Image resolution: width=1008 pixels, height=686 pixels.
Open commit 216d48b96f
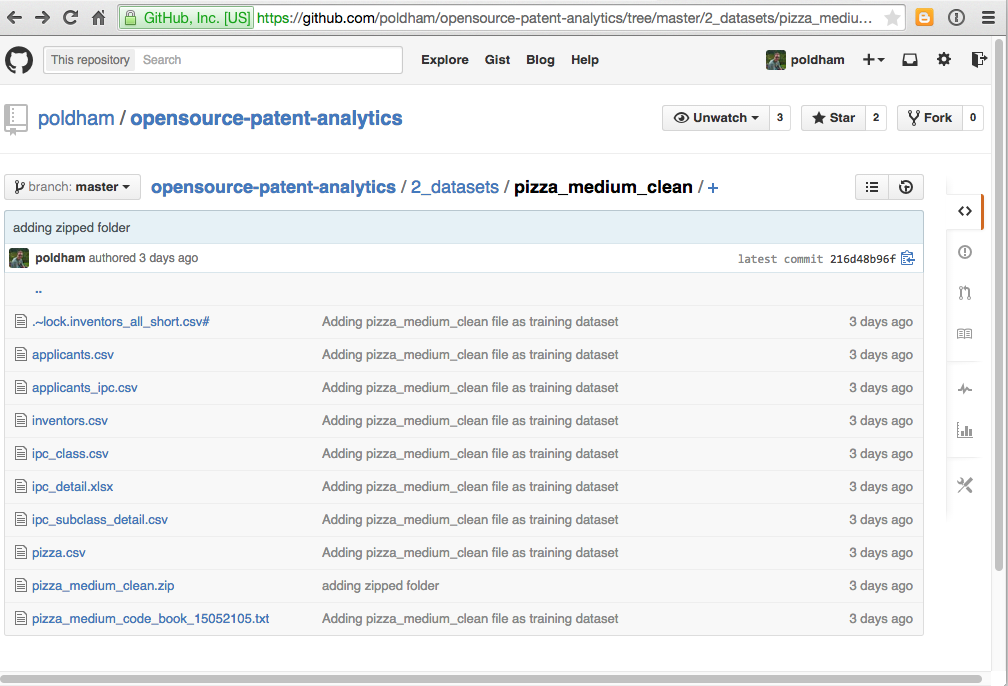pos(863,259)
